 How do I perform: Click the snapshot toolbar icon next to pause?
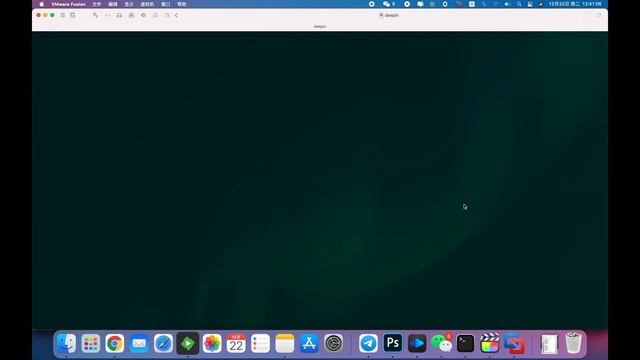tap(73, 15)
